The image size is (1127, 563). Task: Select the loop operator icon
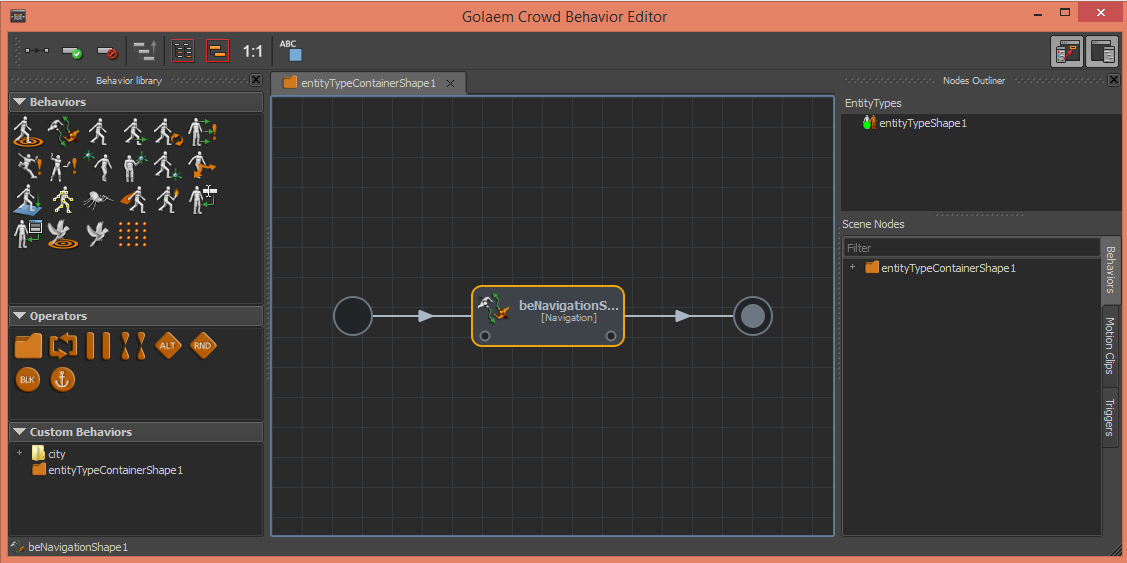[x=63, y=346]
